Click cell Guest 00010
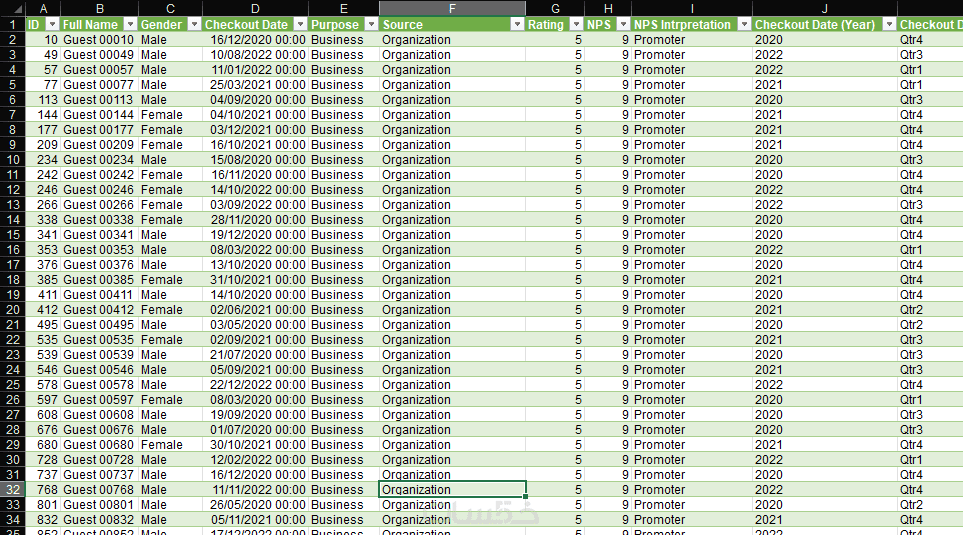The image size is (963, 535). point(98,40)
